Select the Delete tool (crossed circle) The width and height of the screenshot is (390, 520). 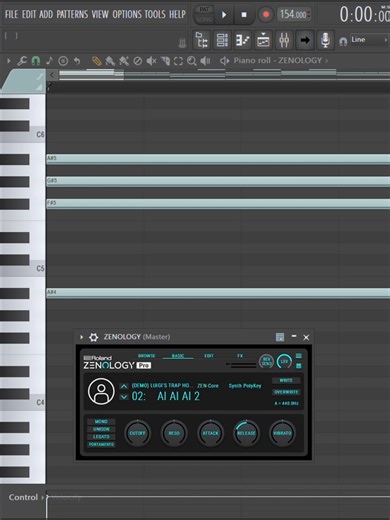coord(137,61)
